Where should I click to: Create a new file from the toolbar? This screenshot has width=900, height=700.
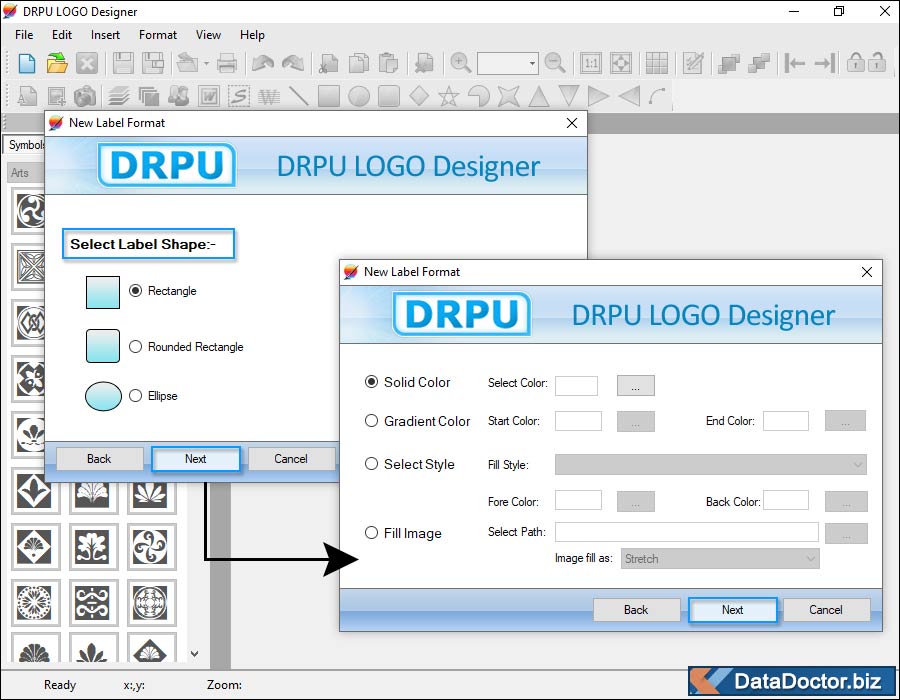click(26, 63)
